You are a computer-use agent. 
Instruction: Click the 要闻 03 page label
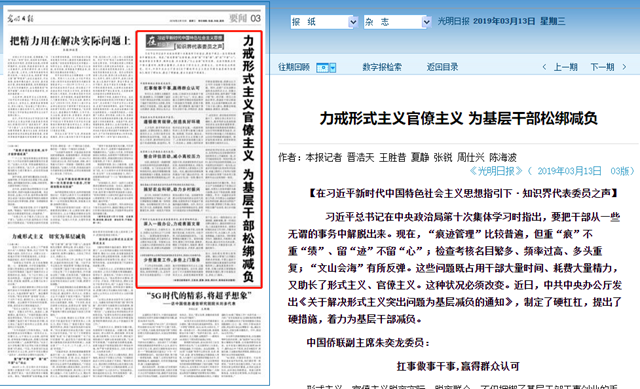pos(244,18)
